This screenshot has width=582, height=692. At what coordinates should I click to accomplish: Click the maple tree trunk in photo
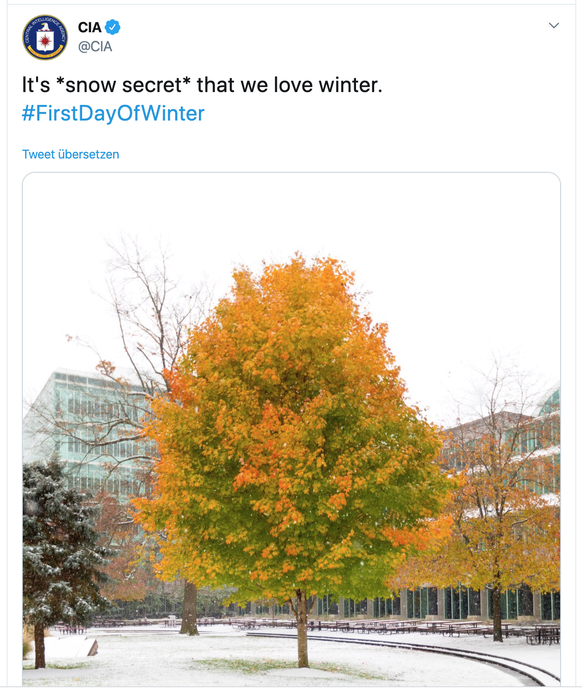coord(302,629)
